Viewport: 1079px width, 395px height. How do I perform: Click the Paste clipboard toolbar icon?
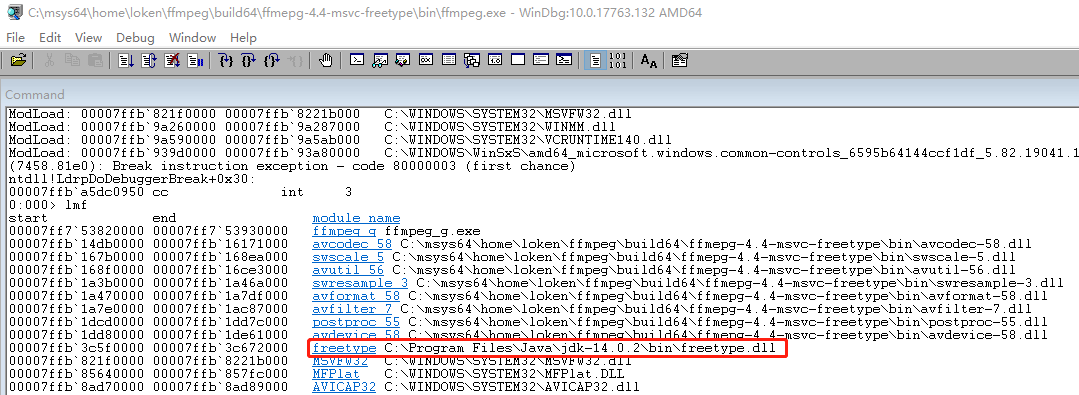pyautogui.click(x=96, y=60)
